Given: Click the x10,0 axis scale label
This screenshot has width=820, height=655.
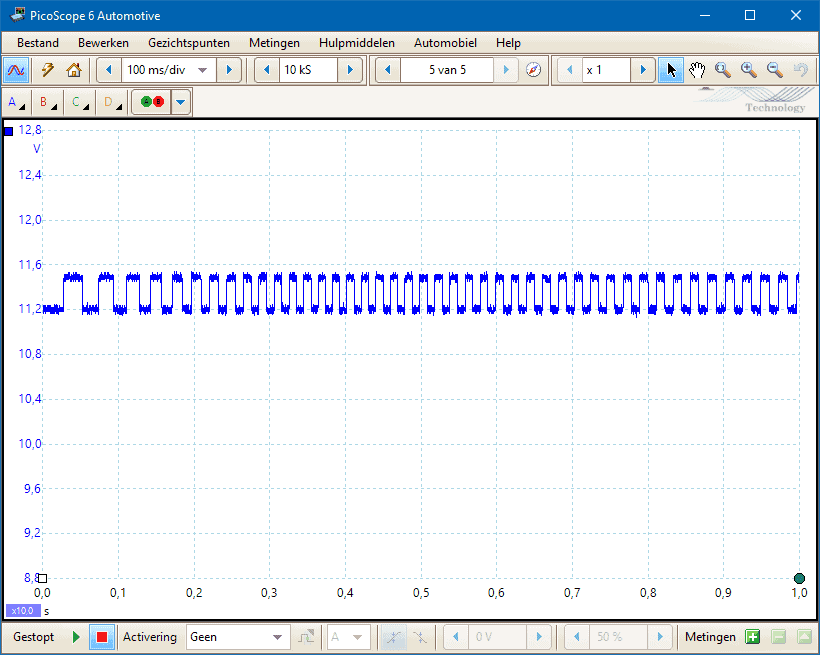Looking at the screenshot, I should pos(22,610).
